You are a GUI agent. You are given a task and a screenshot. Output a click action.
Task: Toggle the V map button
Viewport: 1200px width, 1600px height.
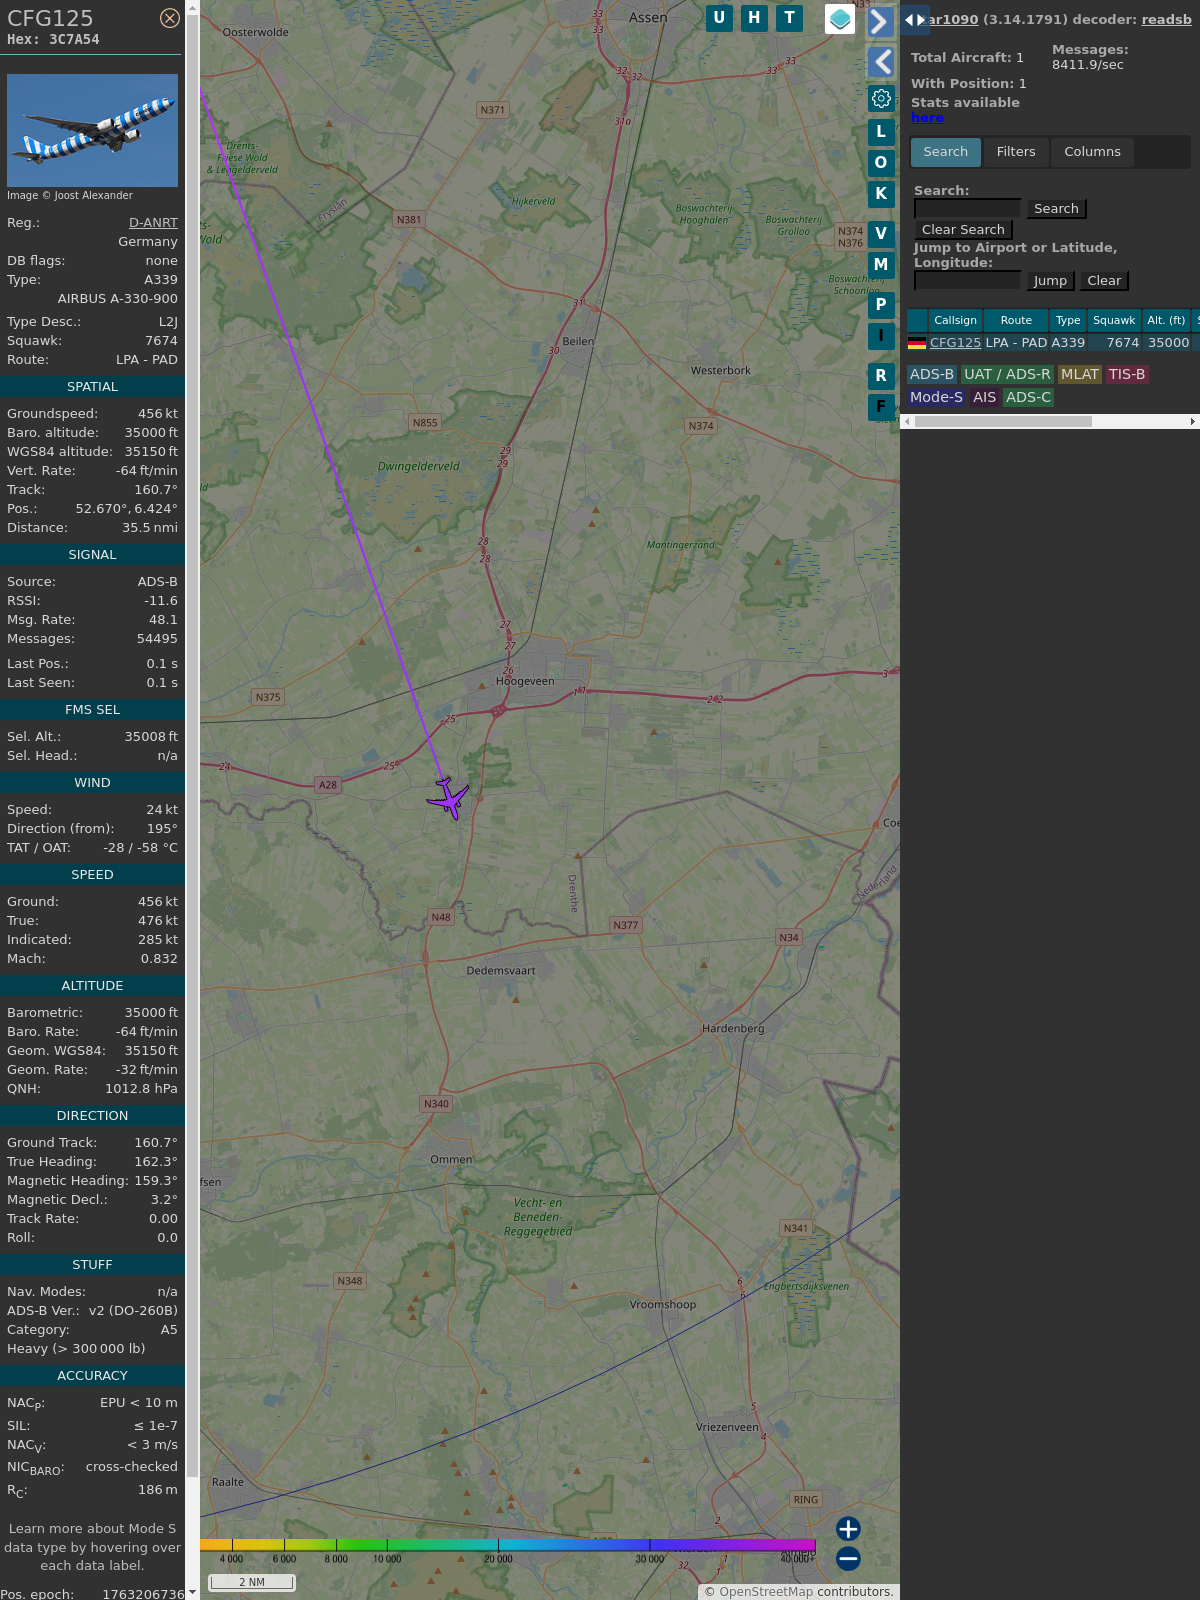[881, 234]
